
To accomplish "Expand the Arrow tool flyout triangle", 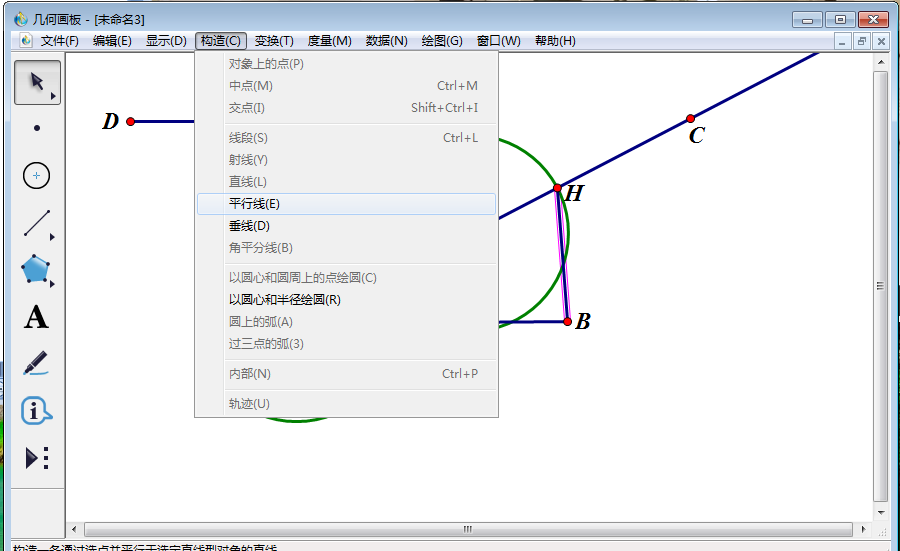I will [x=53, y=96].
